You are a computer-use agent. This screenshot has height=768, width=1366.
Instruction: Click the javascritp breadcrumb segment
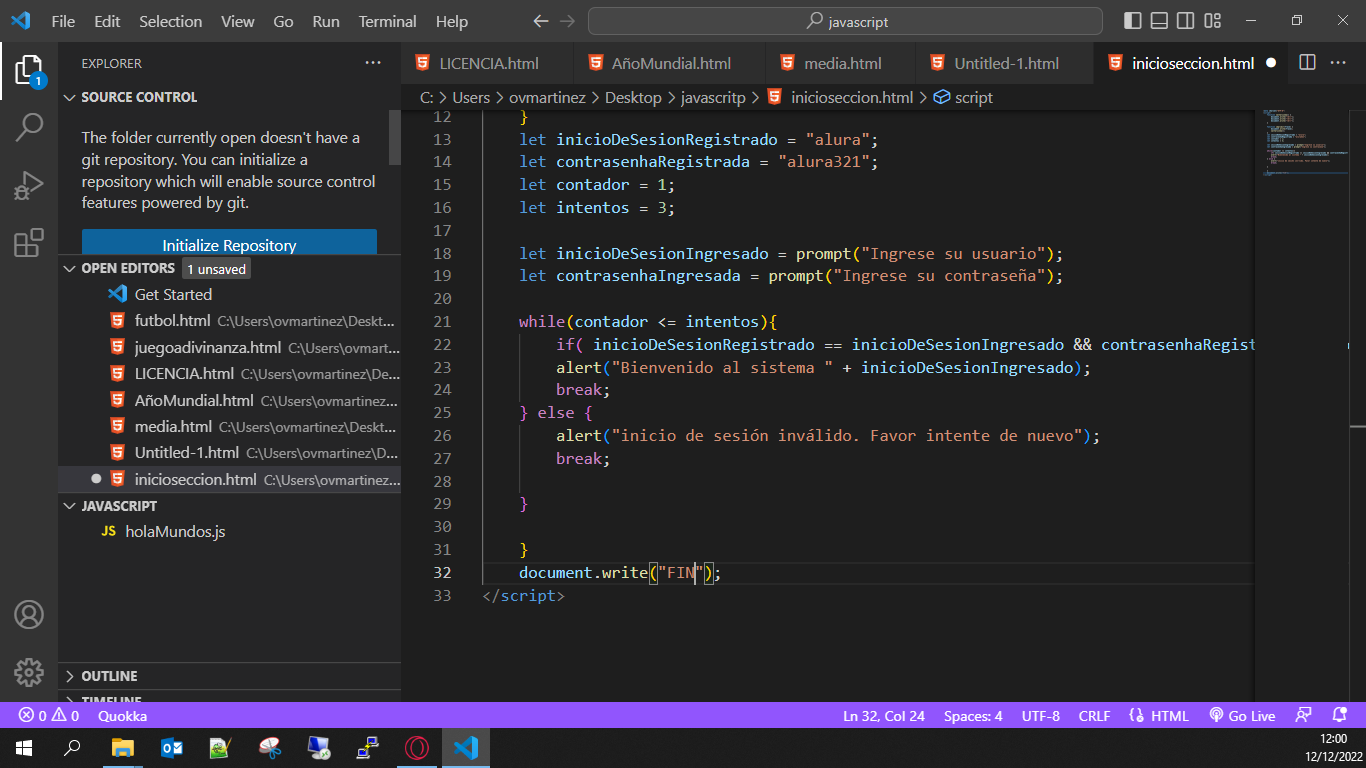713,97
